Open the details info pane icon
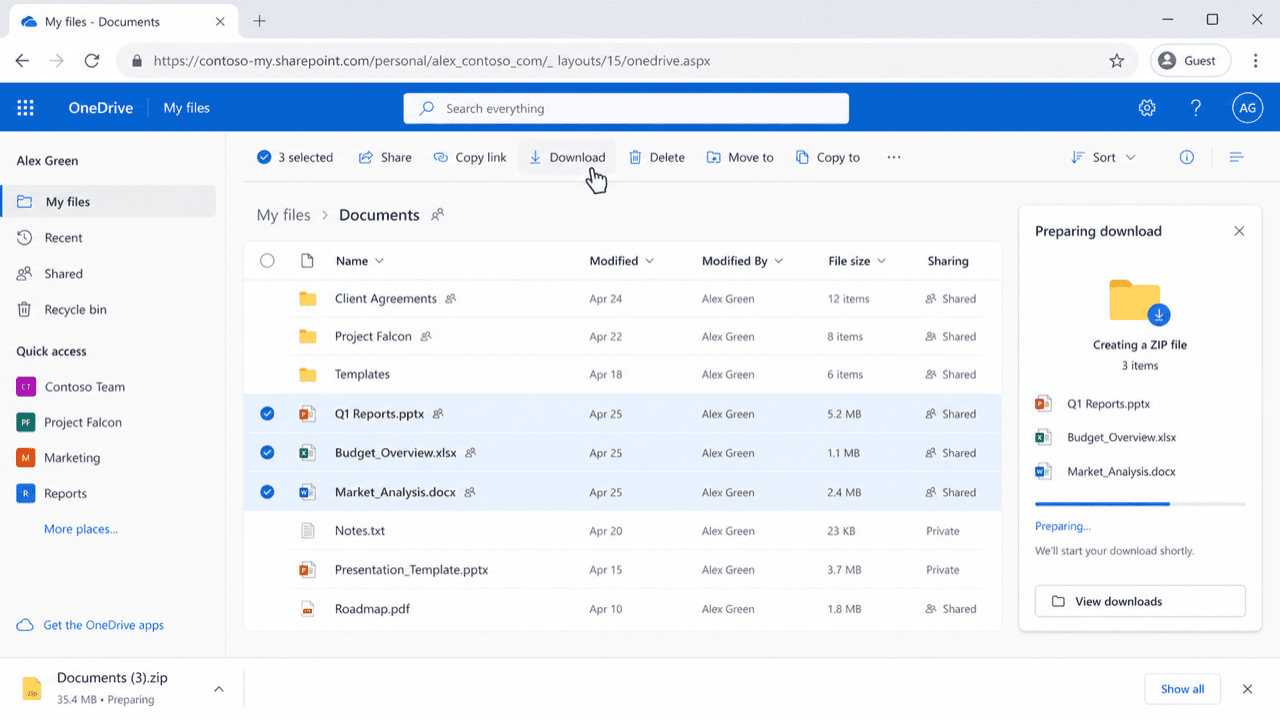 [x=1187, y=157]
